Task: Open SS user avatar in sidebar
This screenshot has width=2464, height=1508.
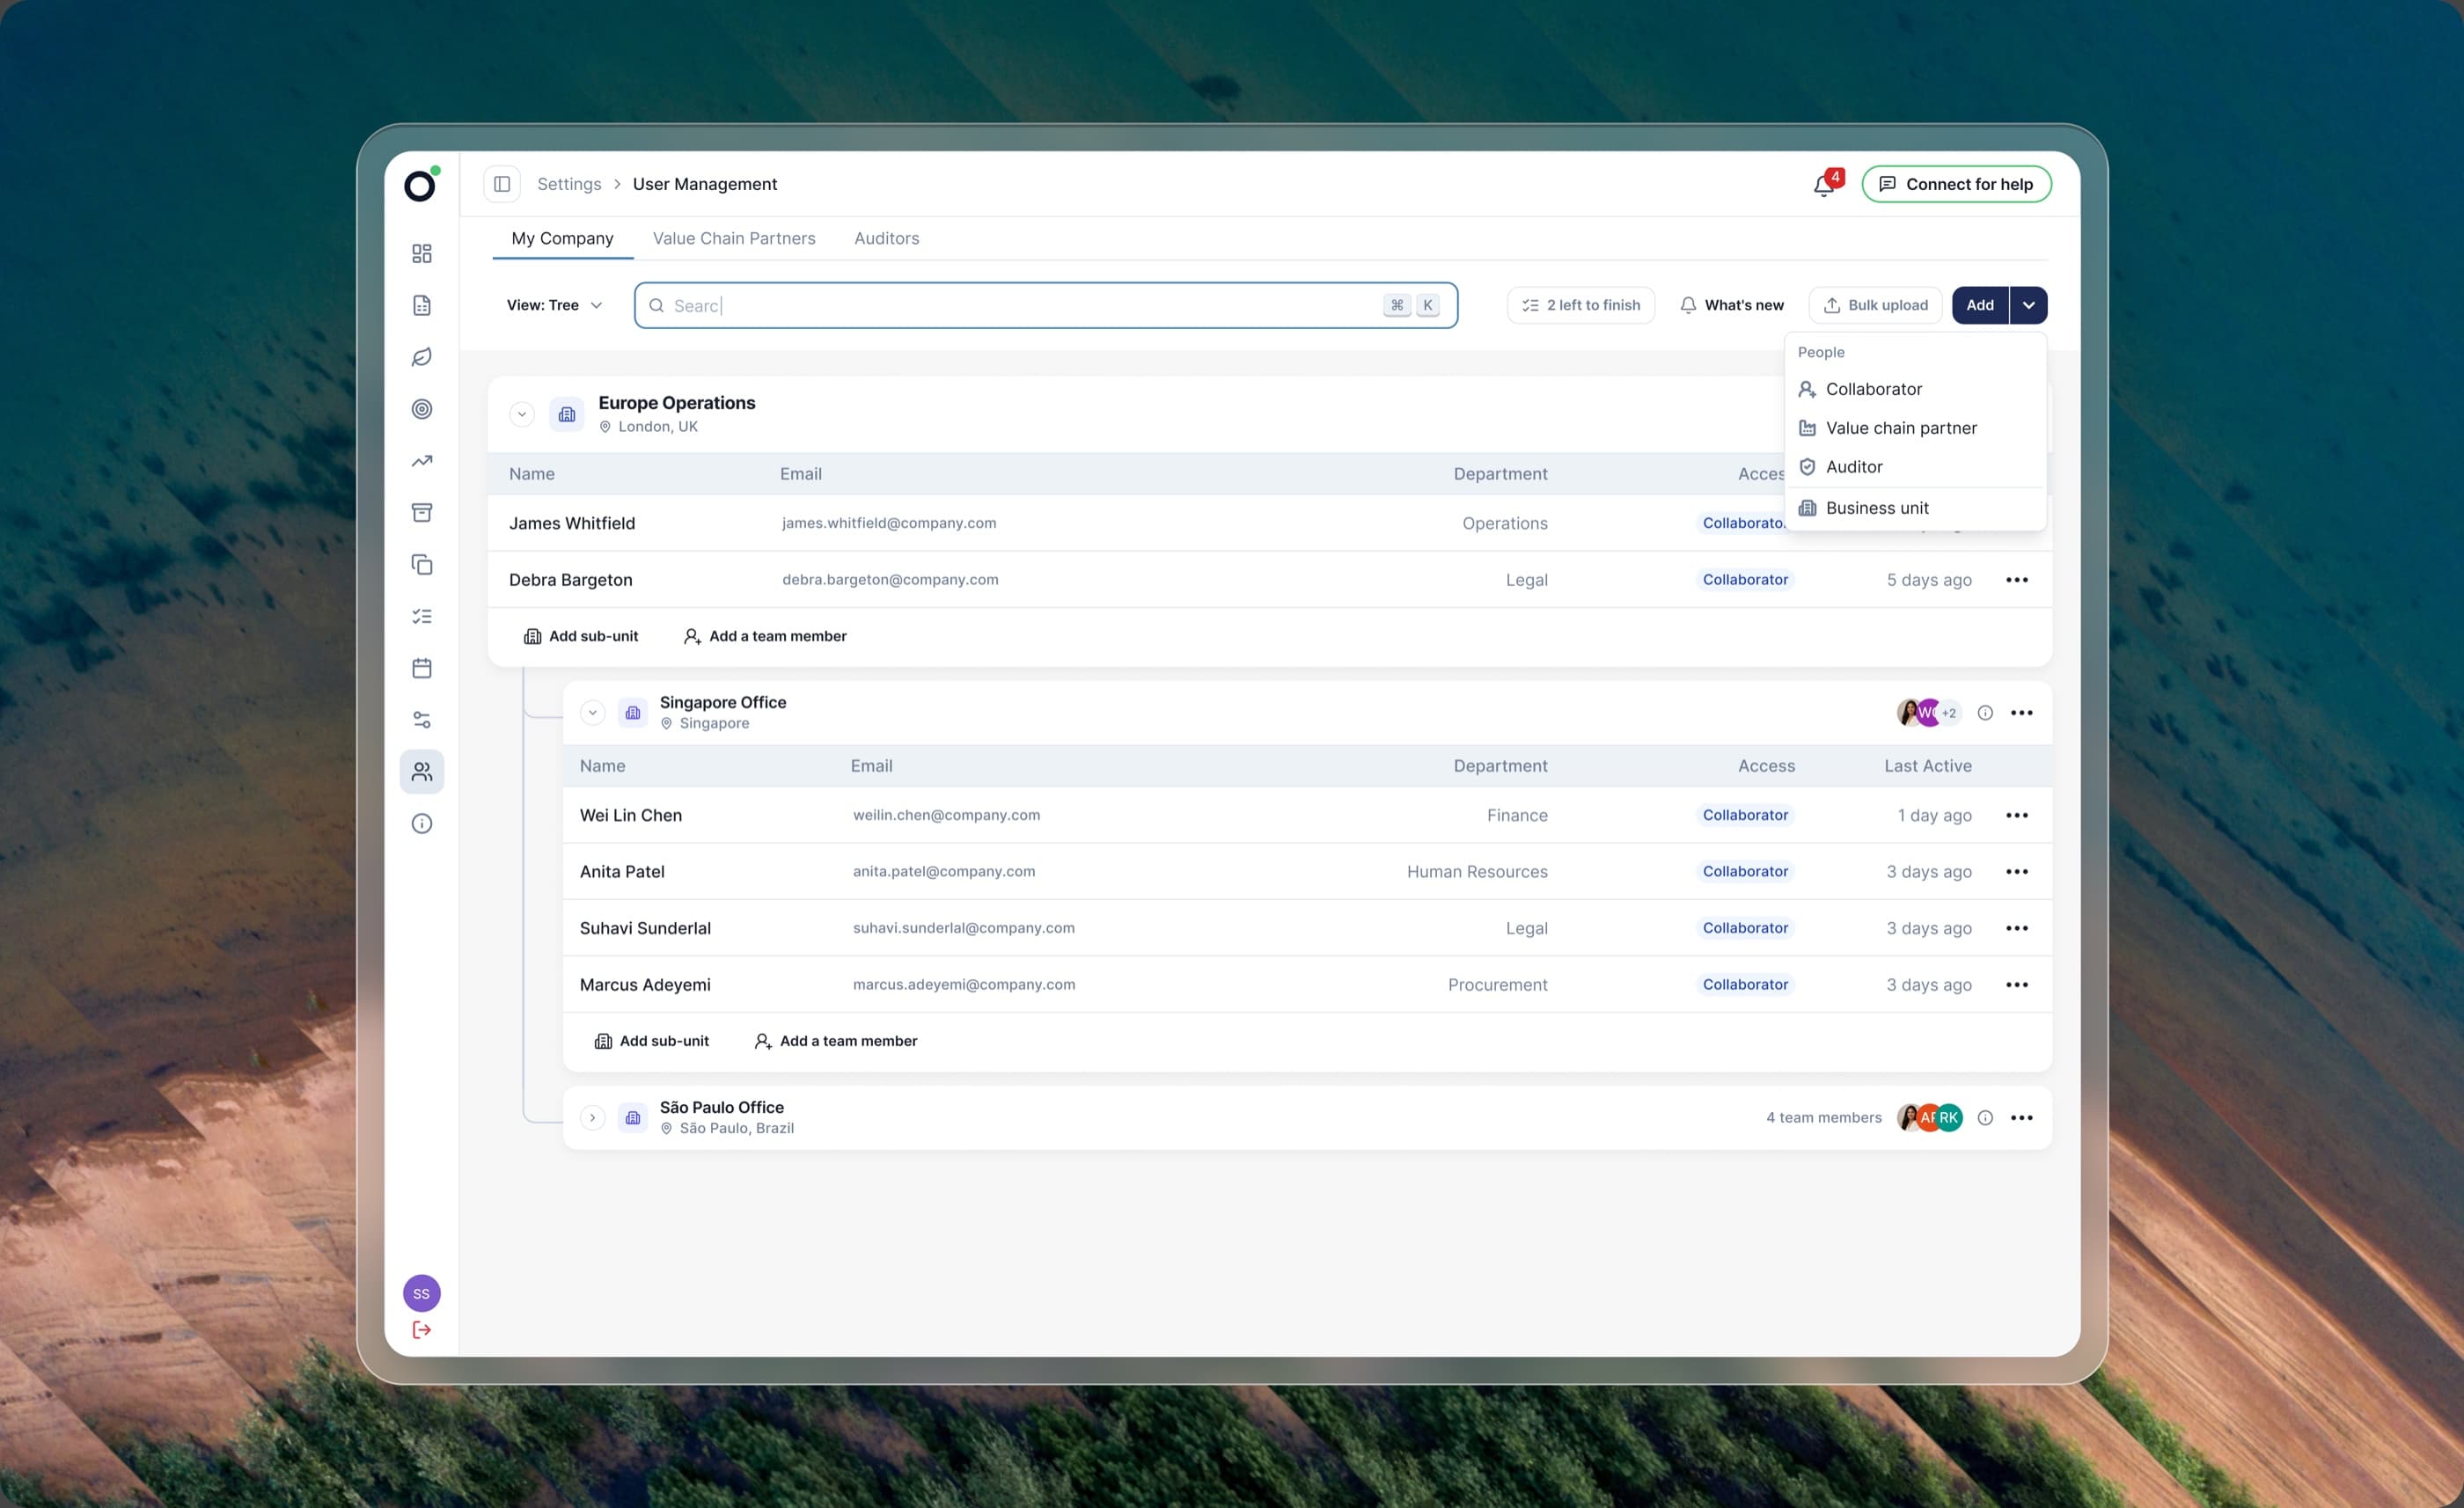Action: 422,1294
